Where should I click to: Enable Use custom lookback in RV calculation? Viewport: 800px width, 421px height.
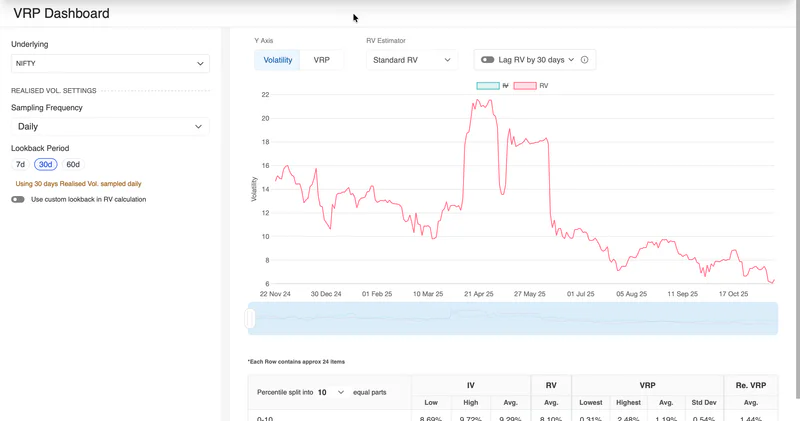[18, 200]
